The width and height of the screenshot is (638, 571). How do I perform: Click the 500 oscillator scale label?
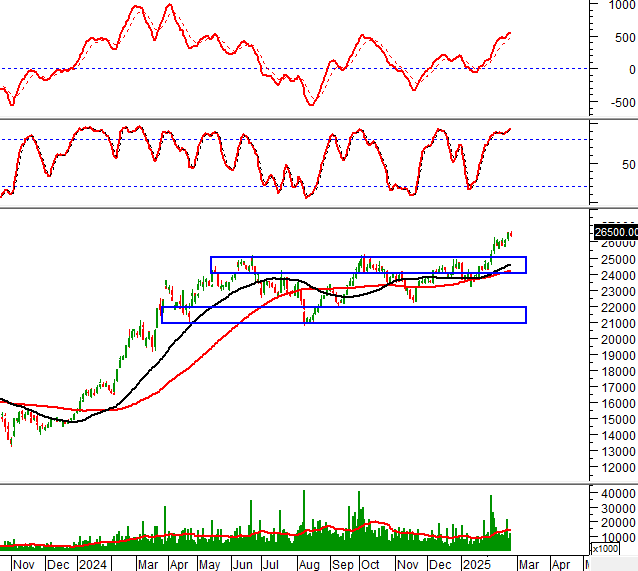625,38
